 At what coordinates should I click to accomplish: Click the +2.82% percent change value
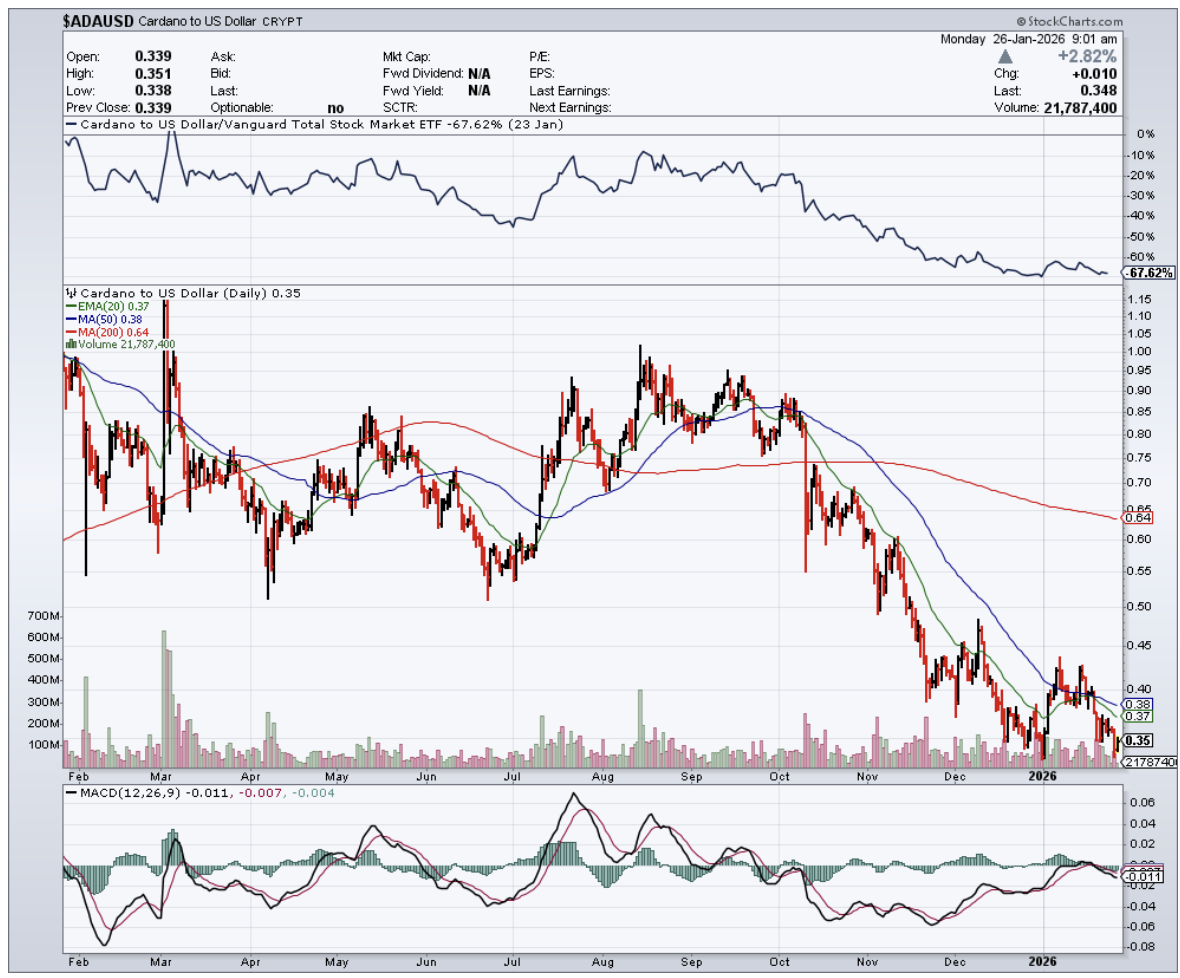pos(1087,56)
